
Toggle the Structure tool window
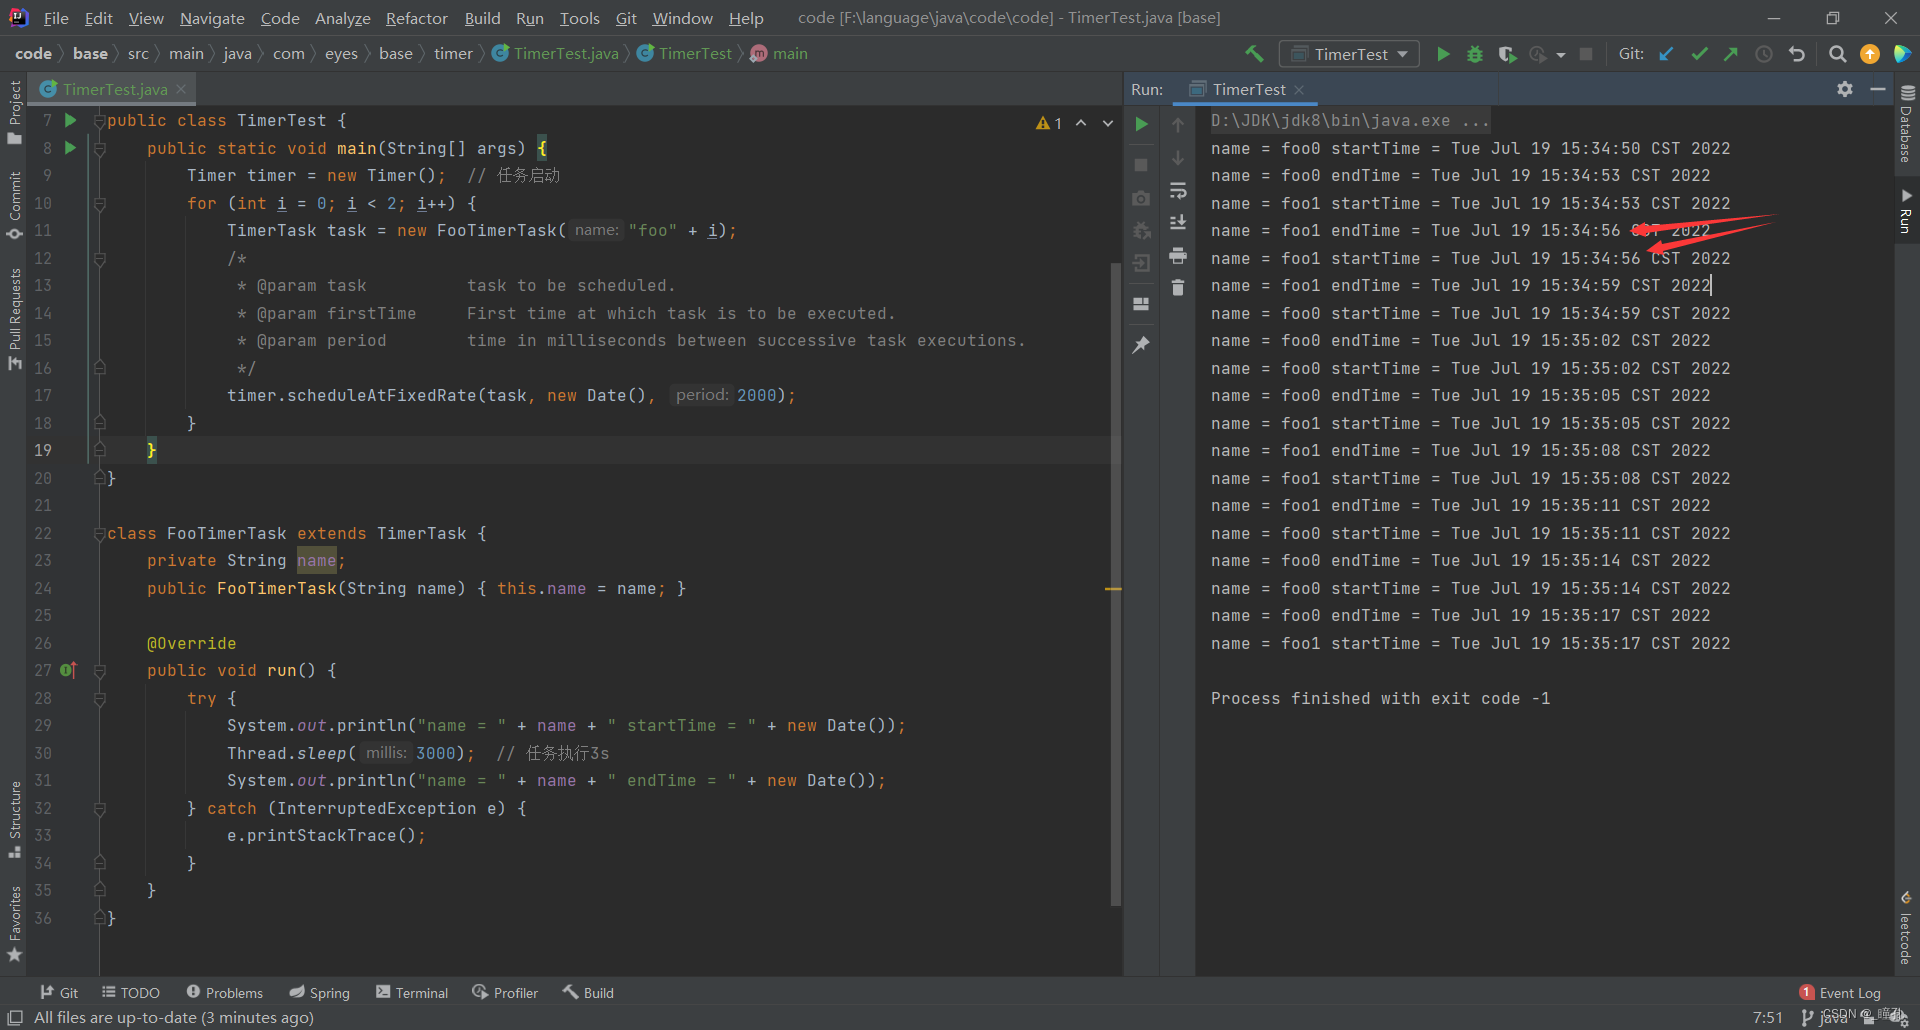14,820
